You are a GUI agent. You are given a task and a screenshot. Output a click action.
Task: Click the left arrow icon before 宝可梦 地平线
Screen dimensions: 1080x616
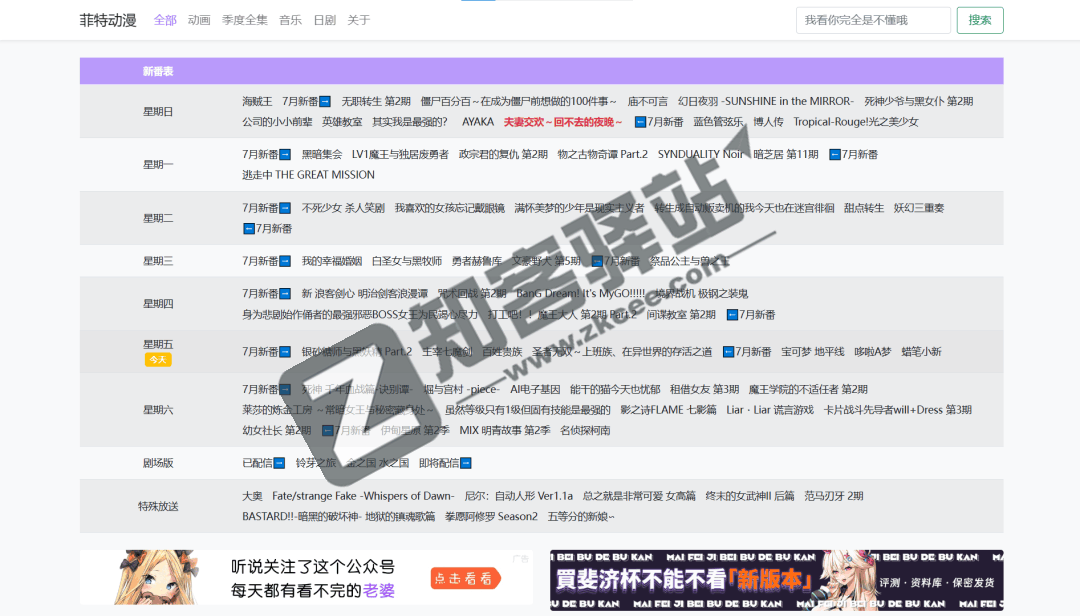tap(729, 352)
